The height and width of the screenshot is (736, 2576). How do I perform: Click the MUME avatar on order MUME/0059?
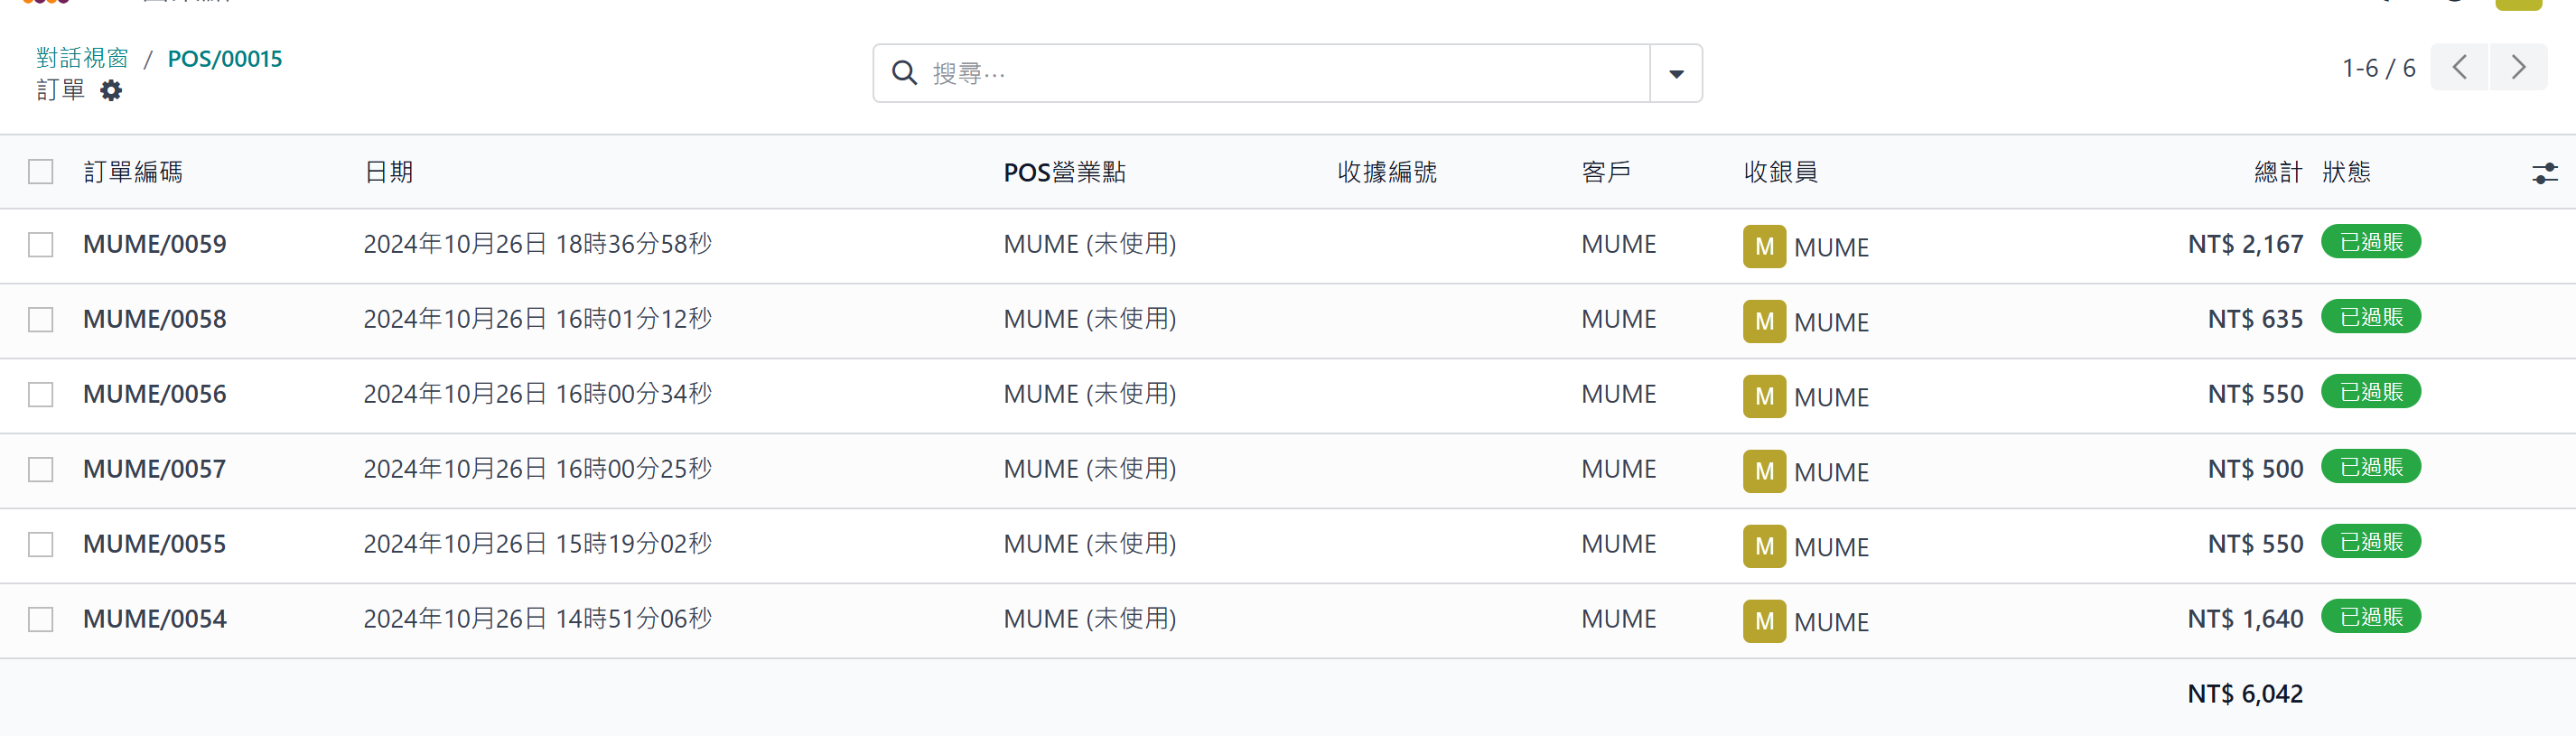1764,246
